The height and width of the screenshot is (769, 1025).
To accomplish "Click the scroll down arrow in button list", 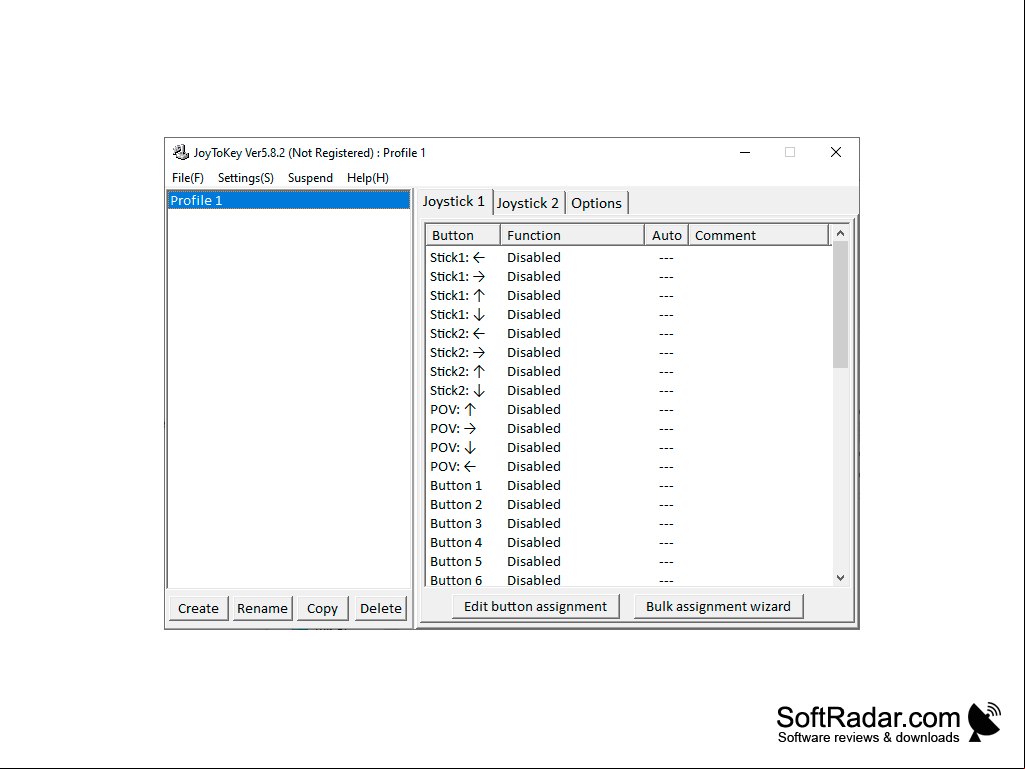I will tap(841, 577).
